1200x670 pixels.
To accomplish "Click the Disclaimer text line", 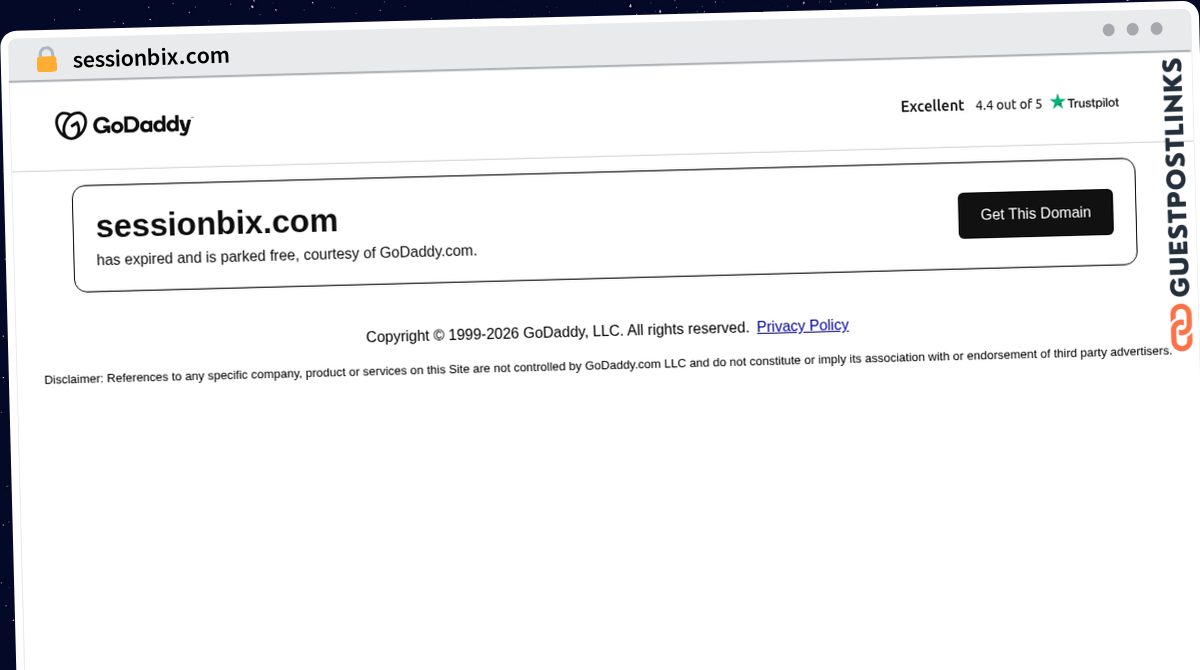I will (608, 365).
